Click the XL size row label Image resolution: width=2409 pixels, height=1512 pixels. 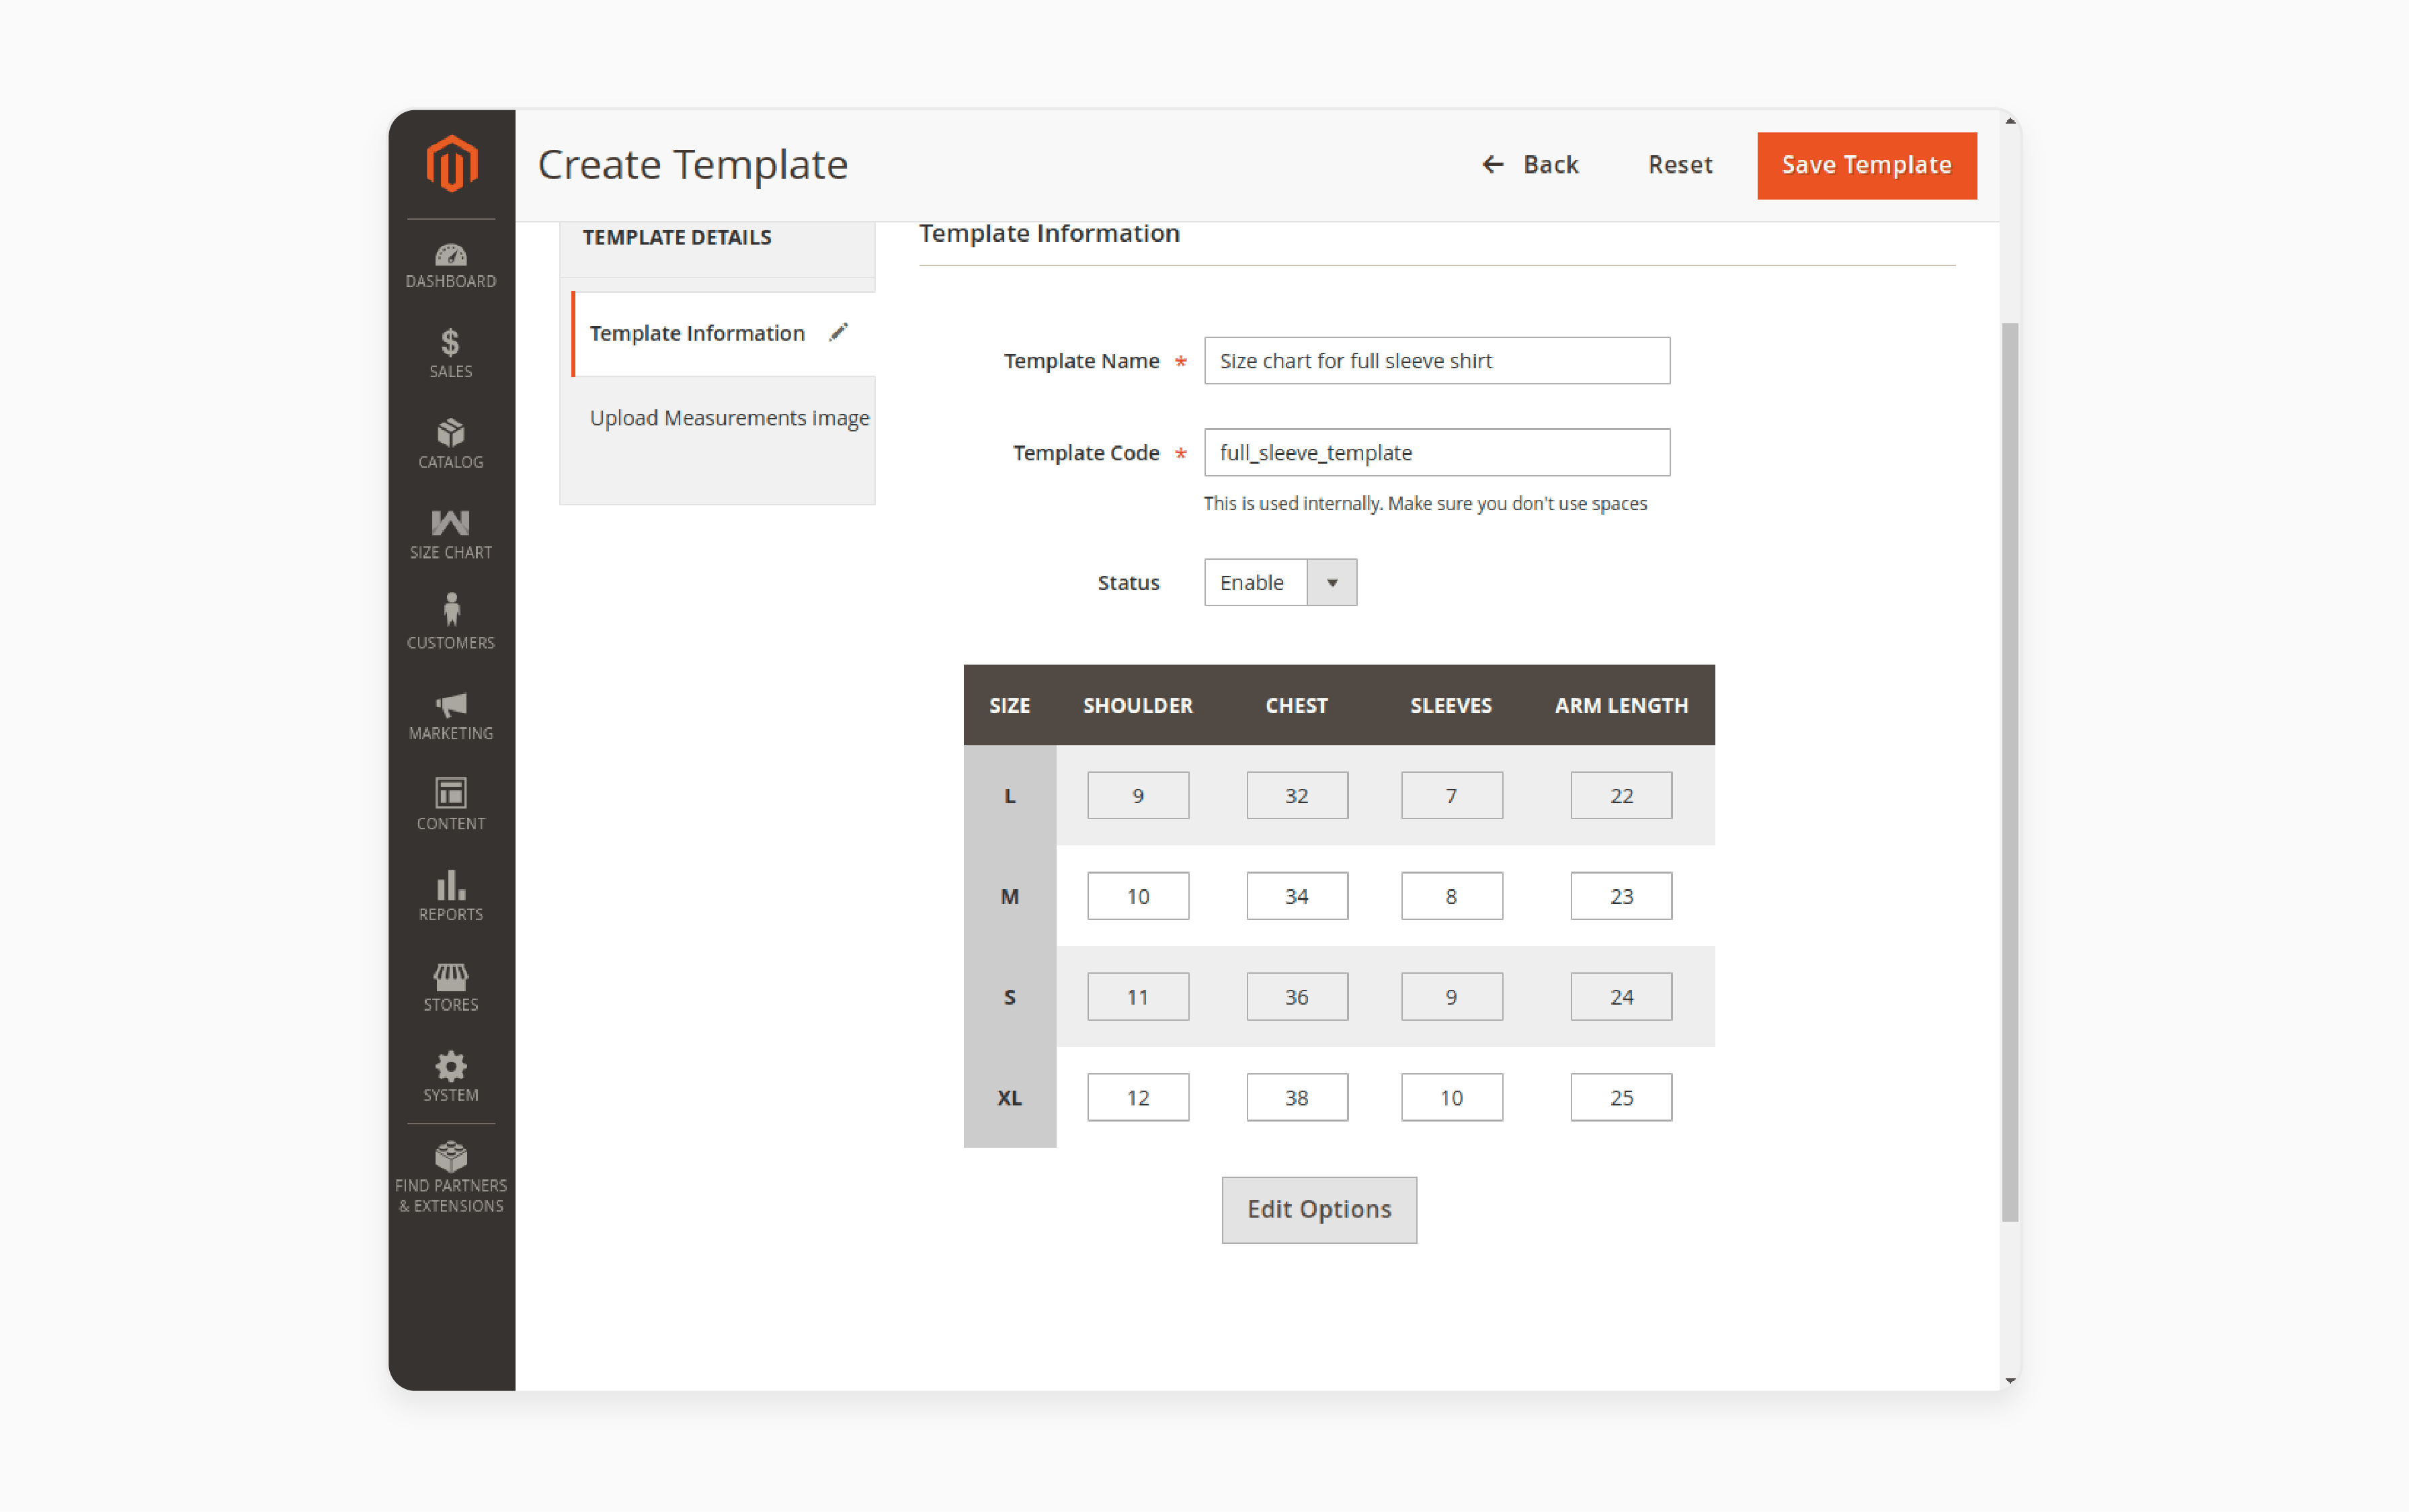[1009, 1097]
